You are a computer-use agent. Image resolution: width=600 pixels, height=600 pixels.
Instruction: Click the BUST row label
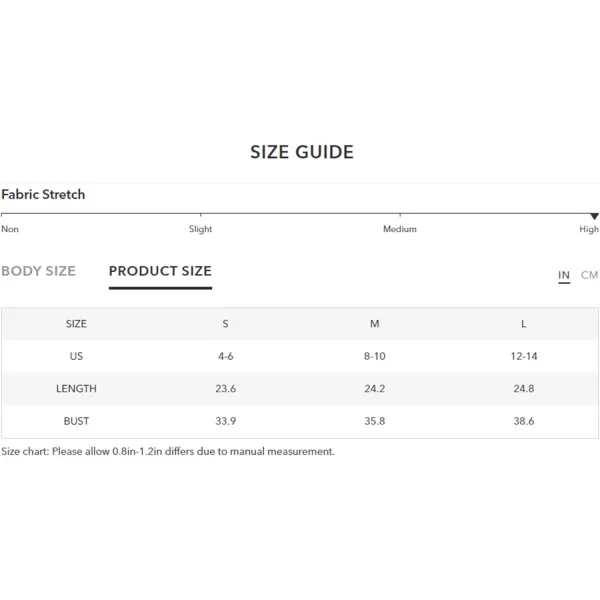pyautogui.click(x=76, y=421)
